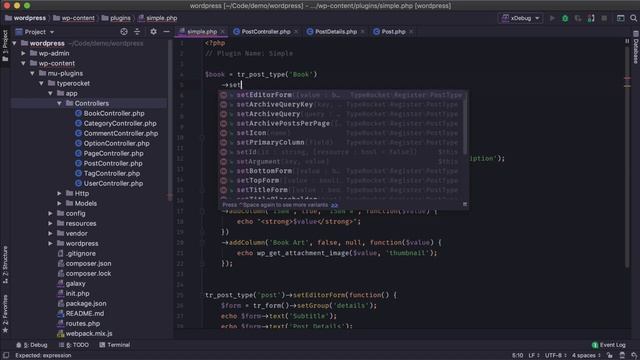
Task: Click the project structure layout icon
Action: click(620, 18)
